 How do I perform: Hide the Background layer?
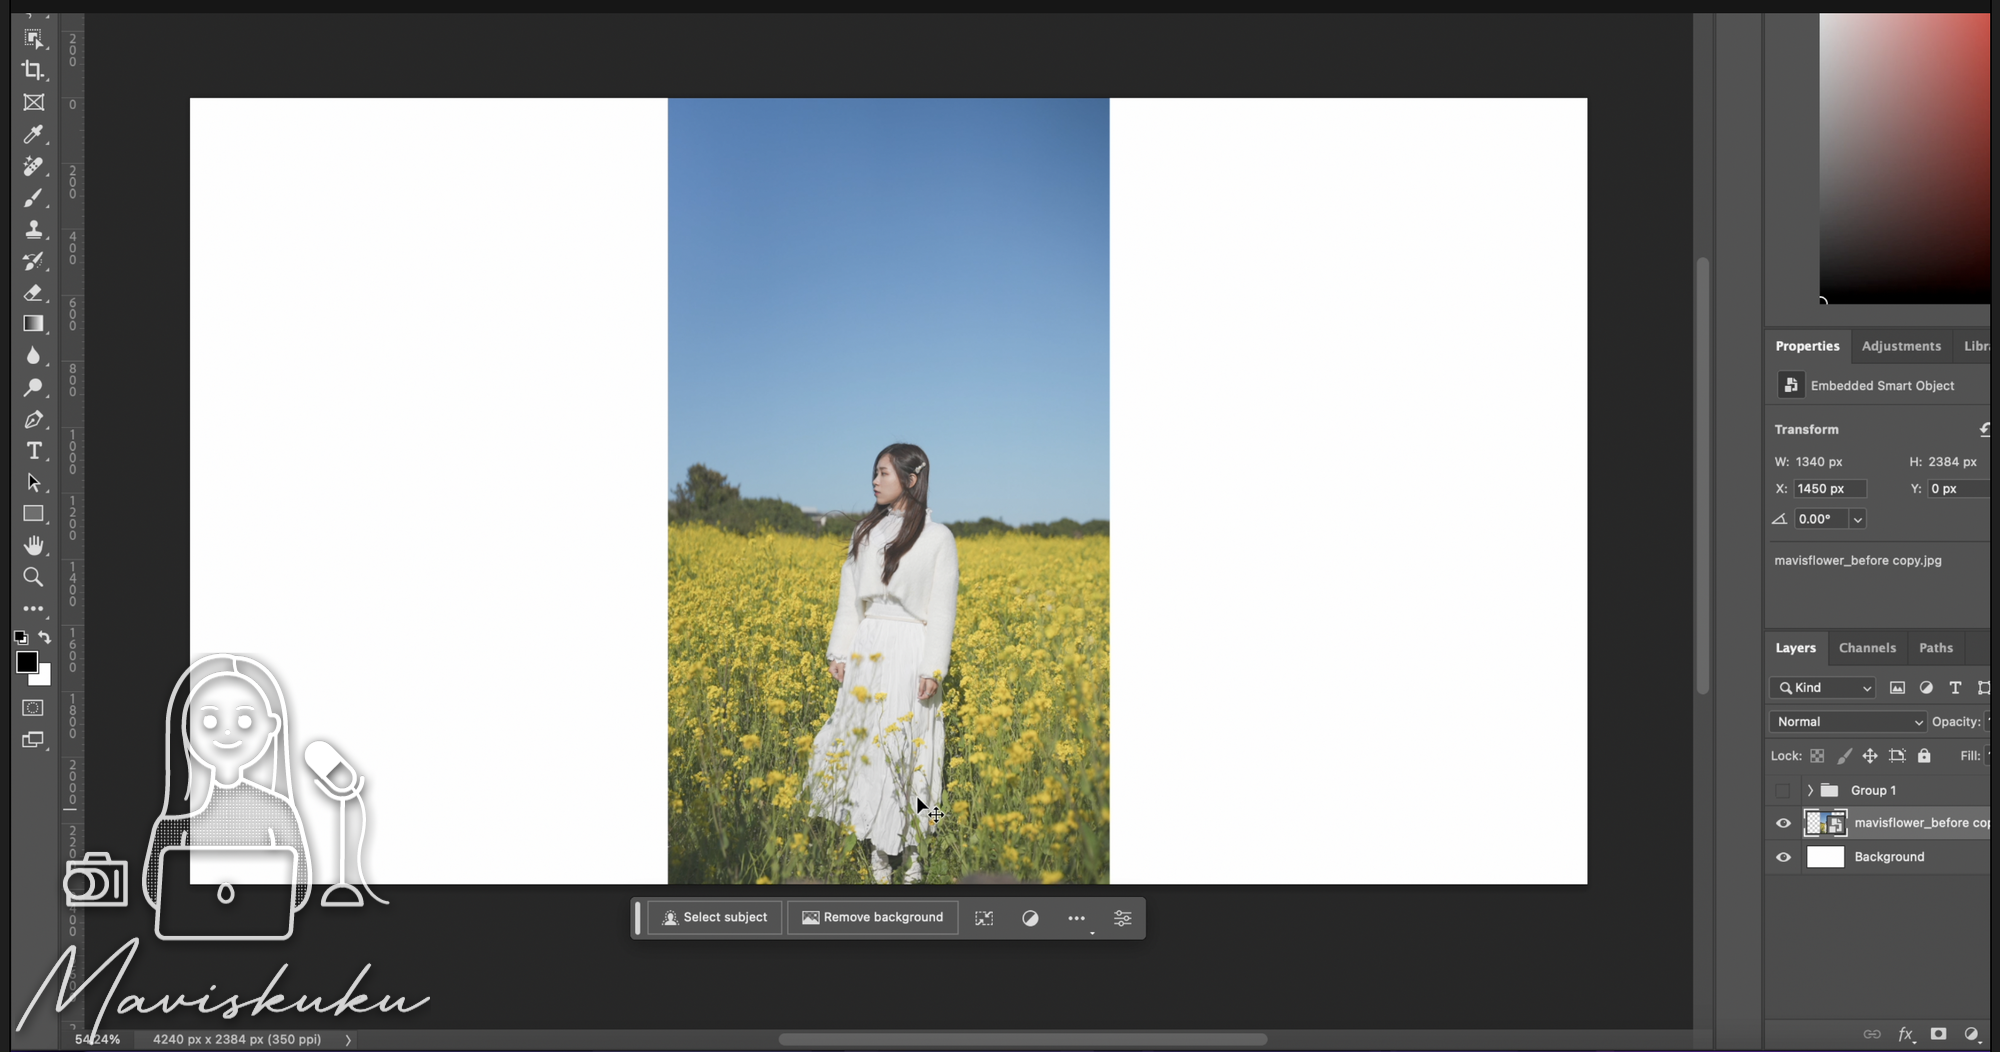pos(1783,857)
